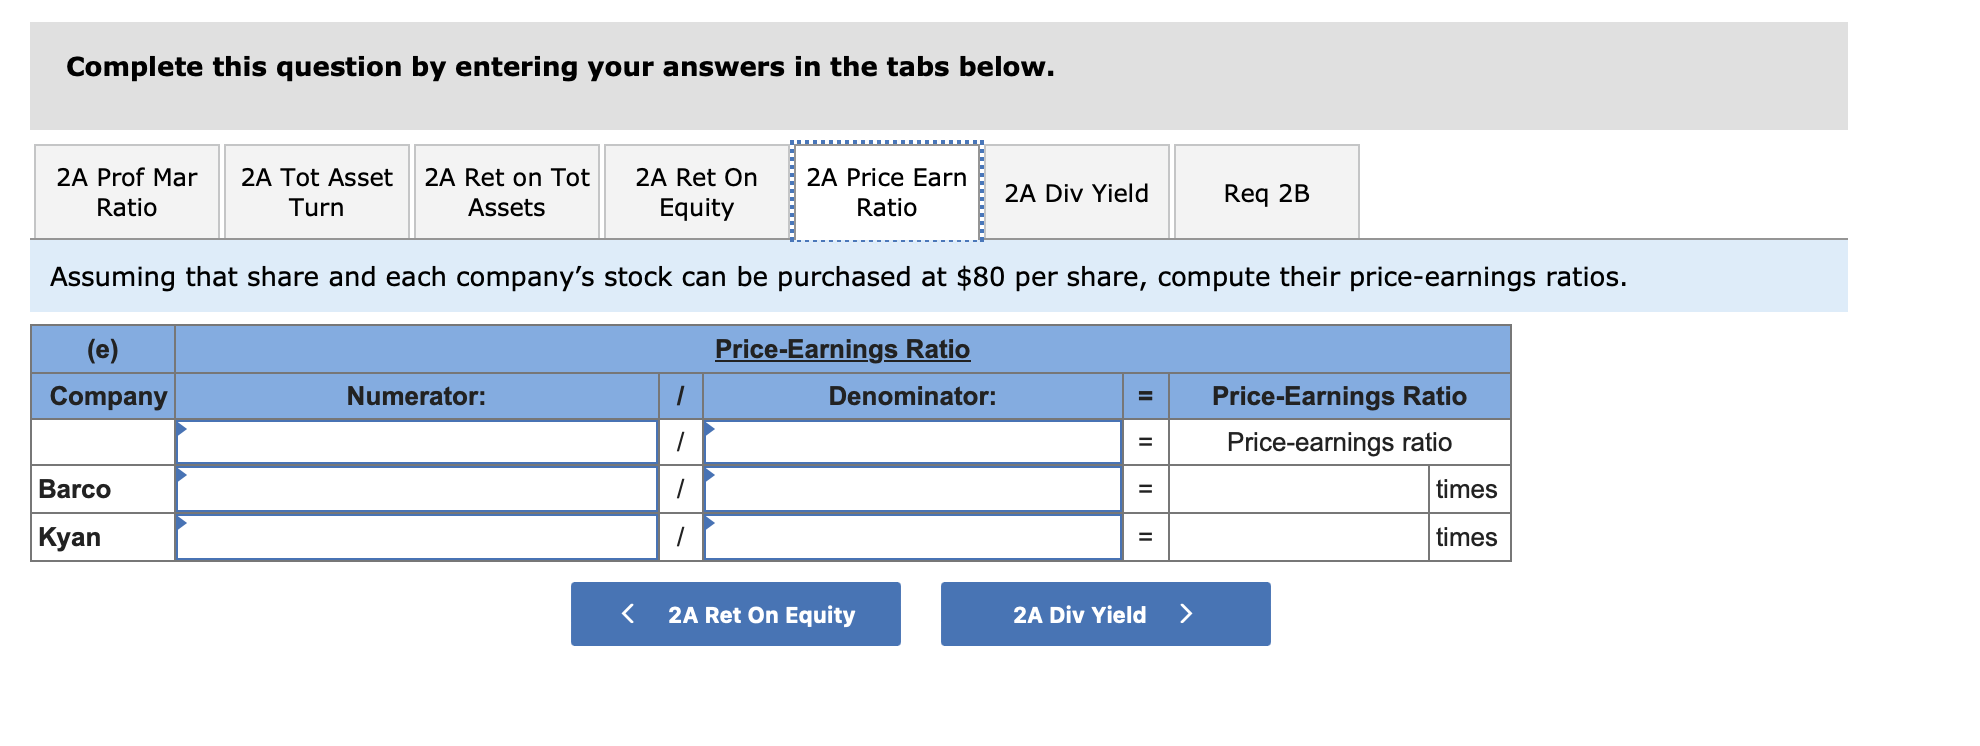Open Barco's numerator selection dropdown
1980x746 pixels.
click(x=417, y=489)
